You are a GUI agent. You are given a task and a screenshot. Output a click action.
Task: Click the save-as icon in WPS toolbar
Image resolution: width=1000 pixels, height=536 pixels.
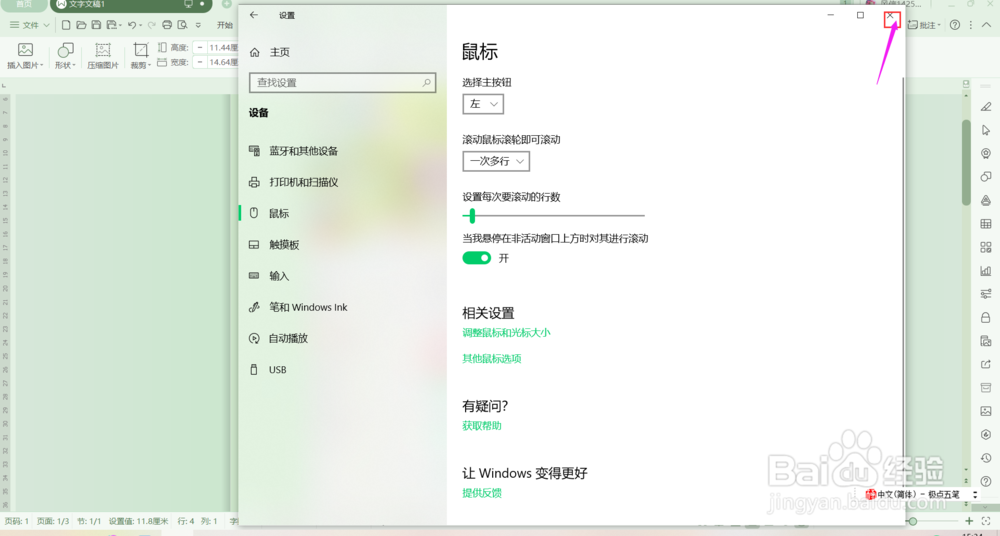pos(113,25)
